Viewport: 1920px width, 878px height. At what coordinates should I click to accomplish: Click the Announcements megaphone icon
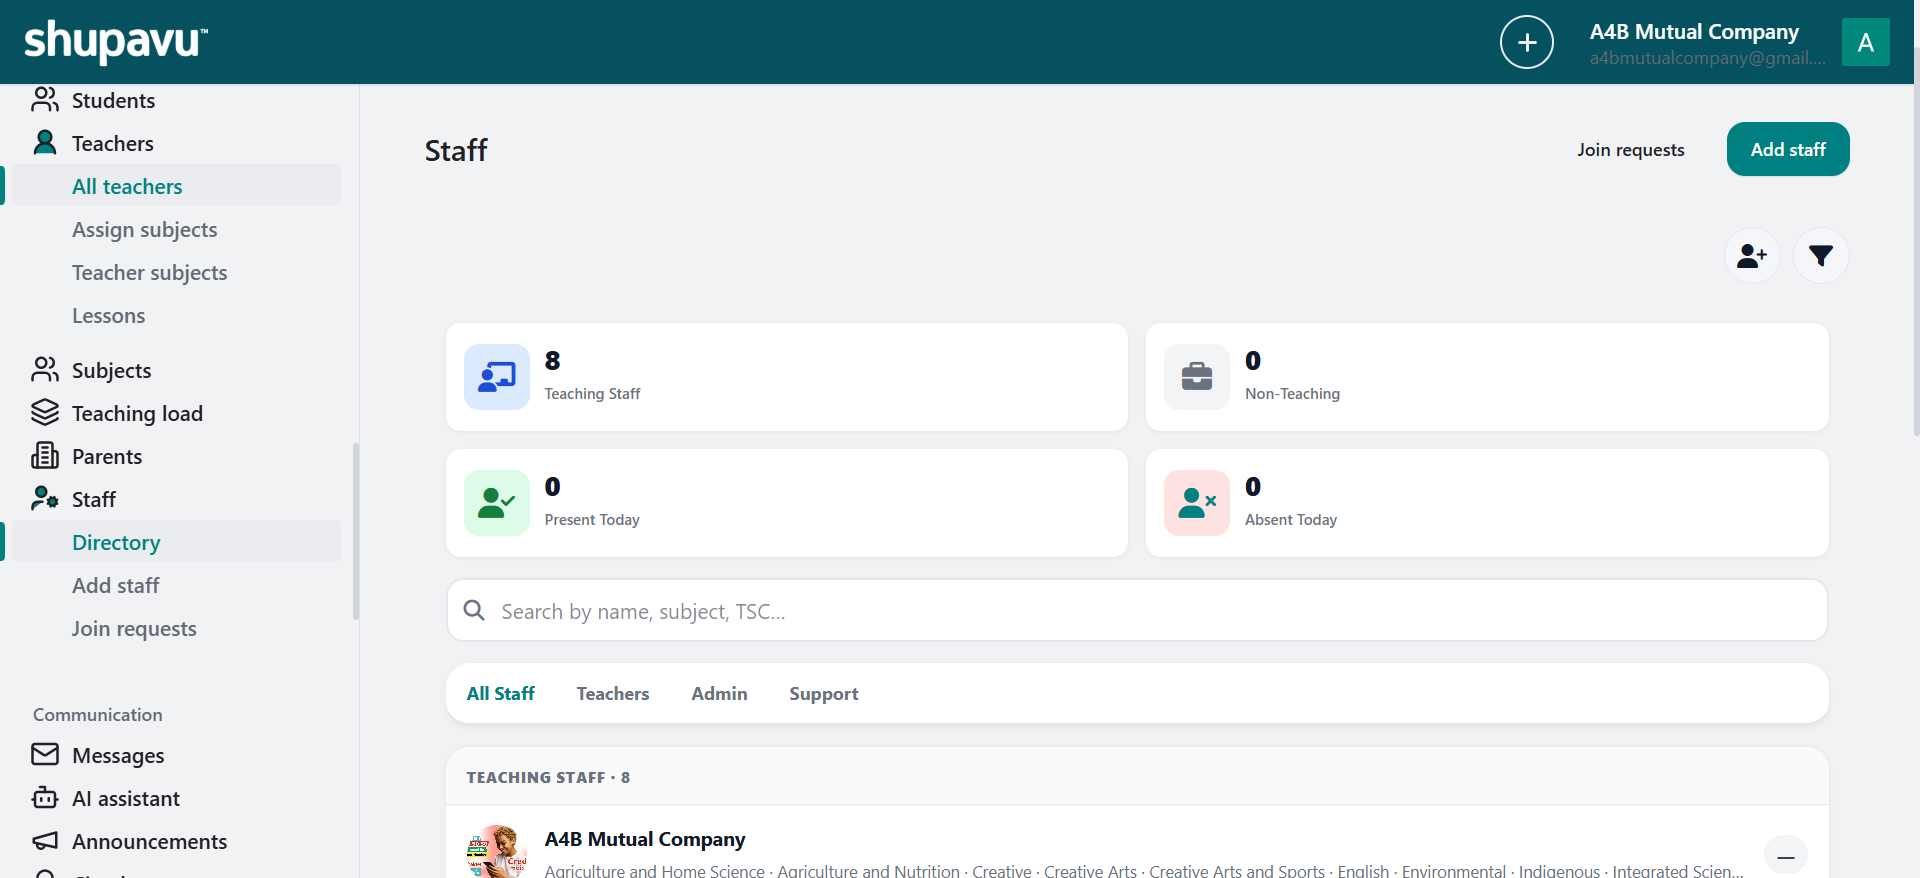pos(45,841)
